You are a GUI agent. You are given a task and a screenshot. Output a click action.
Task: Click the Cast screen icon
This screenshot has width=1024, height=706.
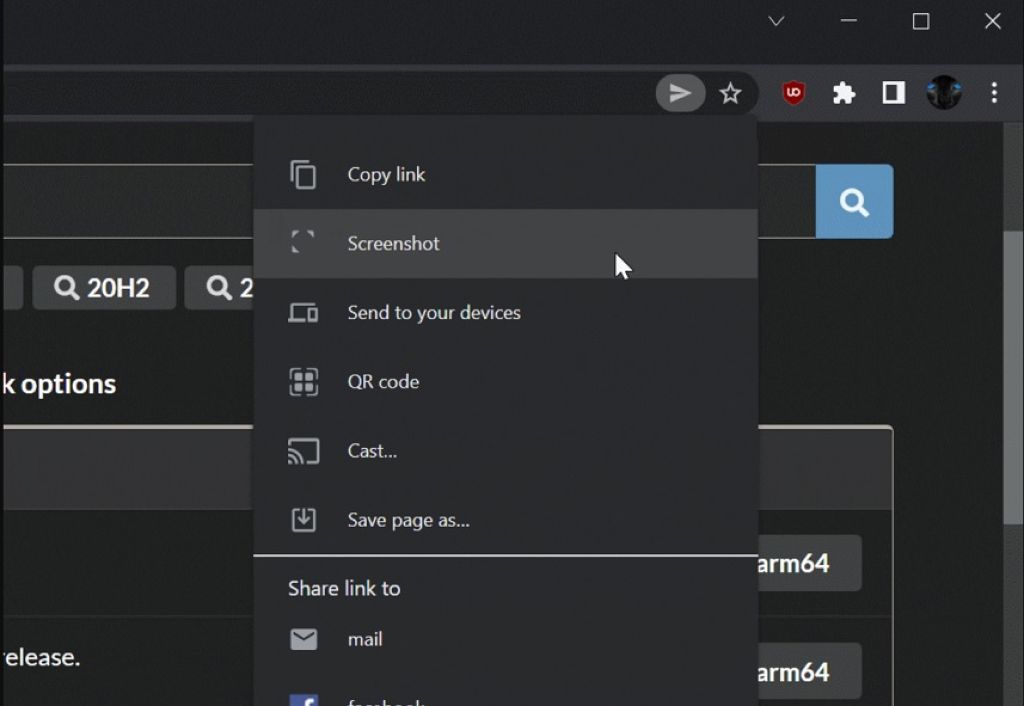pyautogui.click(x=303, y=451)
